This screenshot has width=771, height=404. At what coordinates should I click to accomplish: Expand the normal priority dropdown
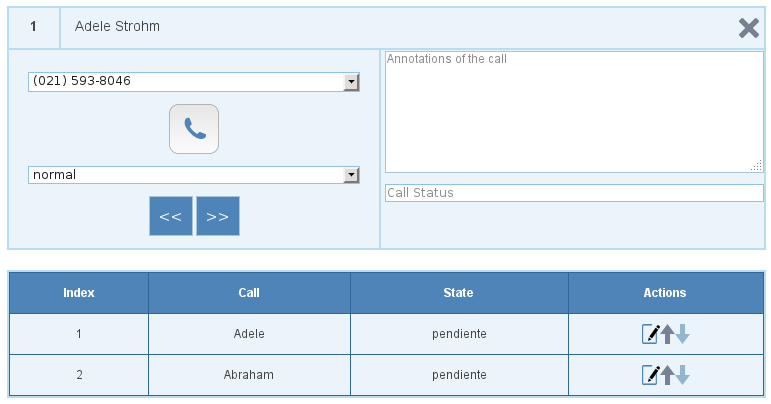[x=351, y=175]
